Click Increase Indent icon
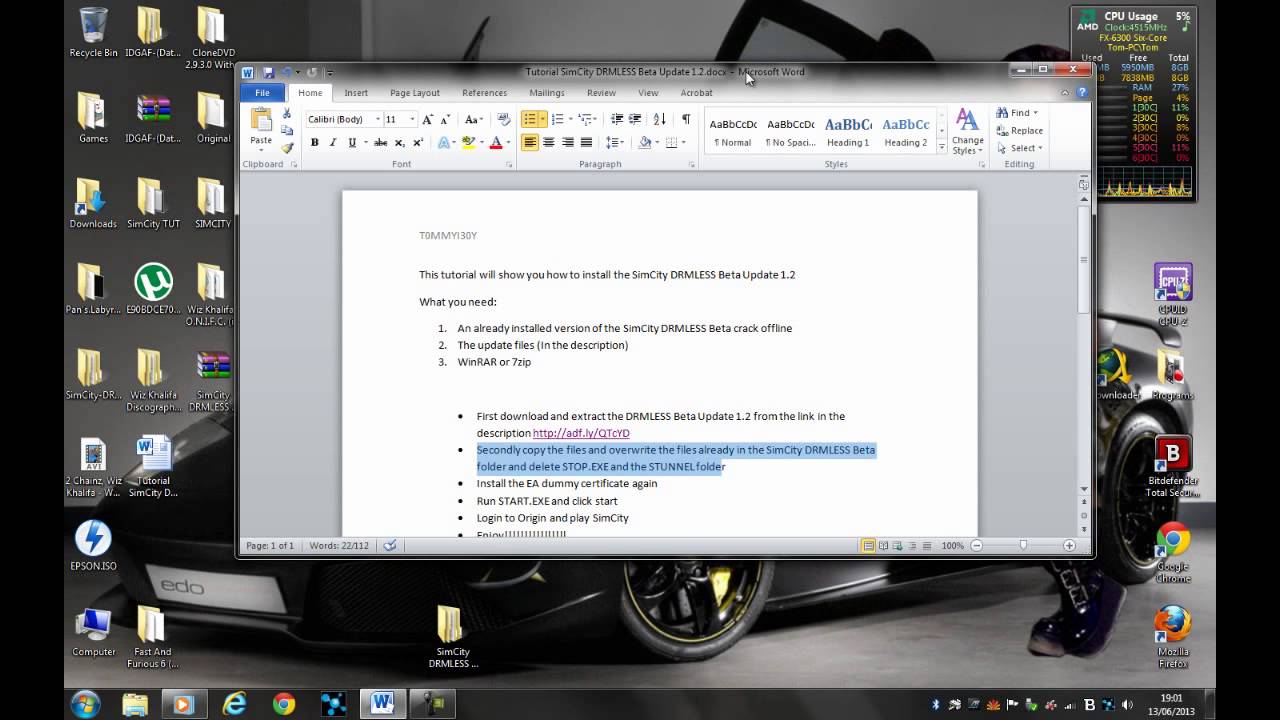The image size is (1280, 720). coord(635,119)
